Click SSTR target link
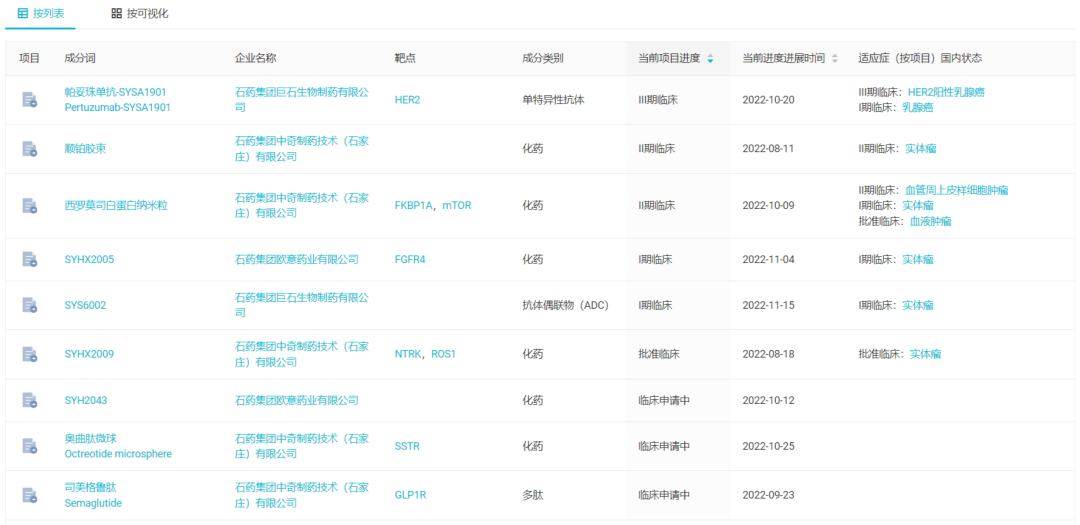1080x525 pixels. pyautogui.click(x=407, y=446)
